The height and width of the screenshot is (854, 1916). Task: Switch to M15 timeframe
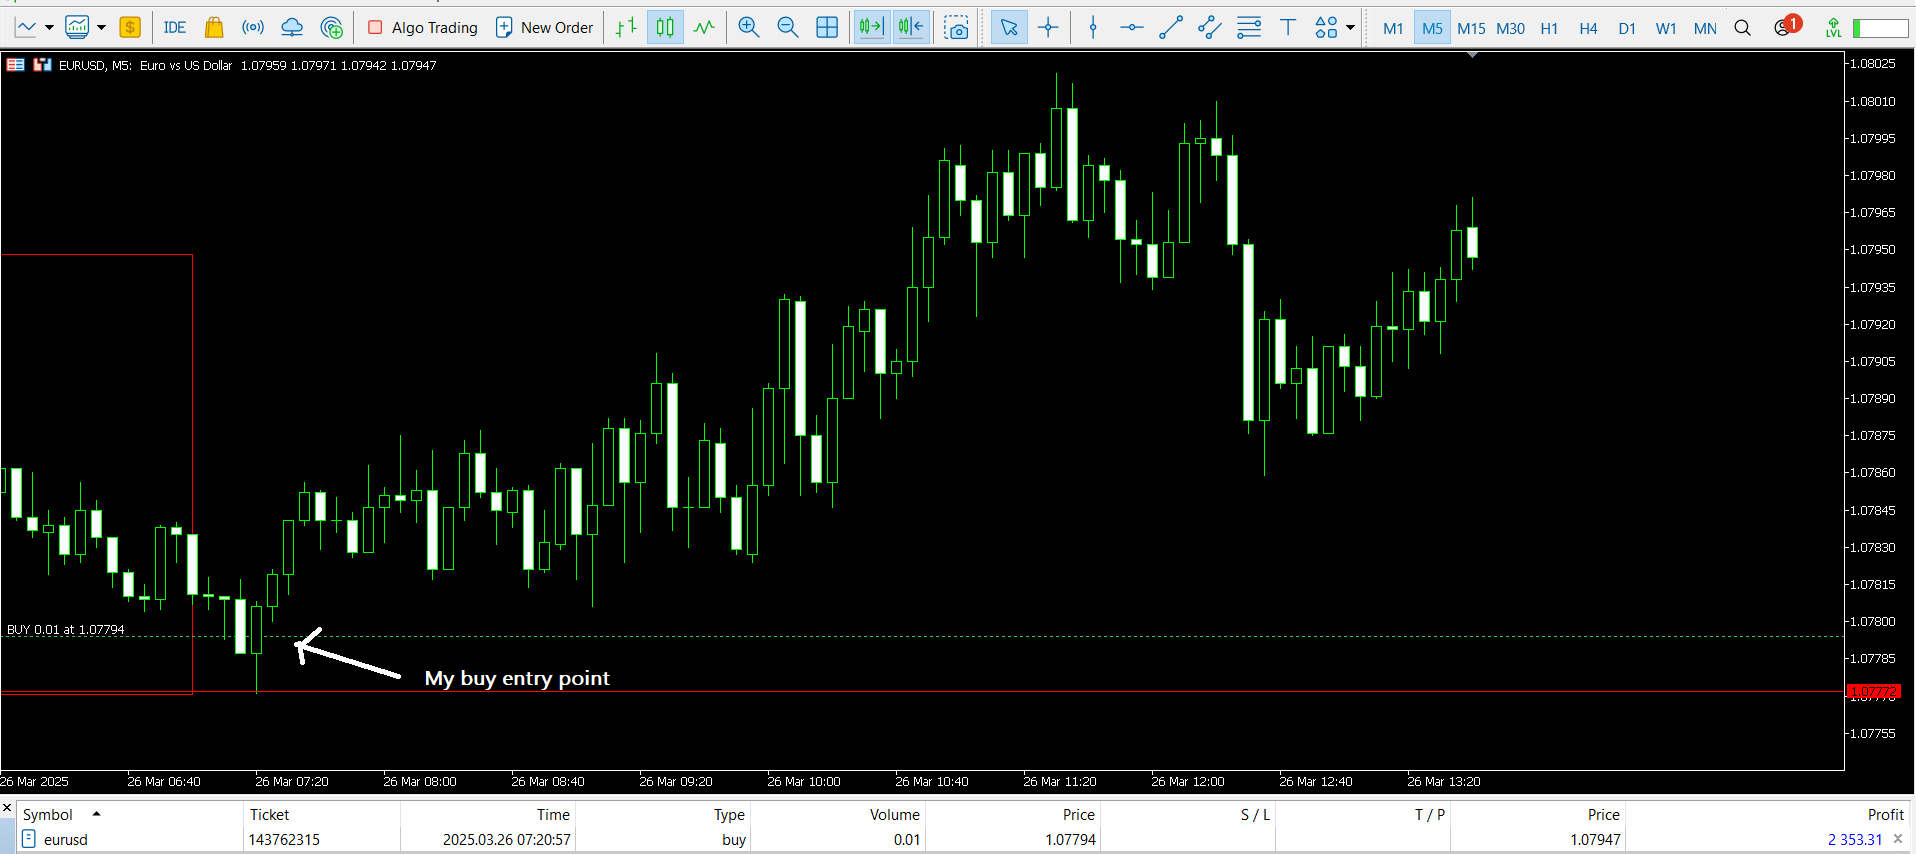tap(1471, 28)
